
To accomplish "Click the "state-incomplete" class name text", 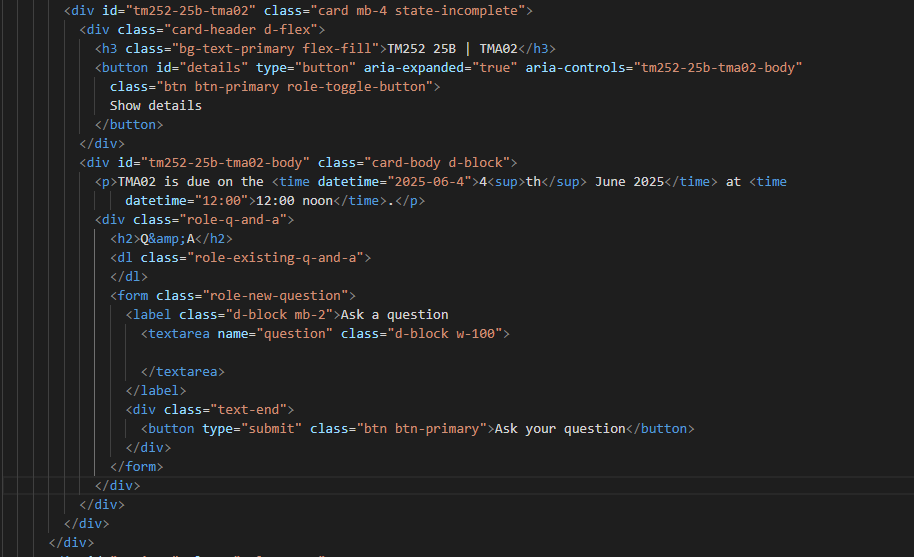I will (456, 10).
